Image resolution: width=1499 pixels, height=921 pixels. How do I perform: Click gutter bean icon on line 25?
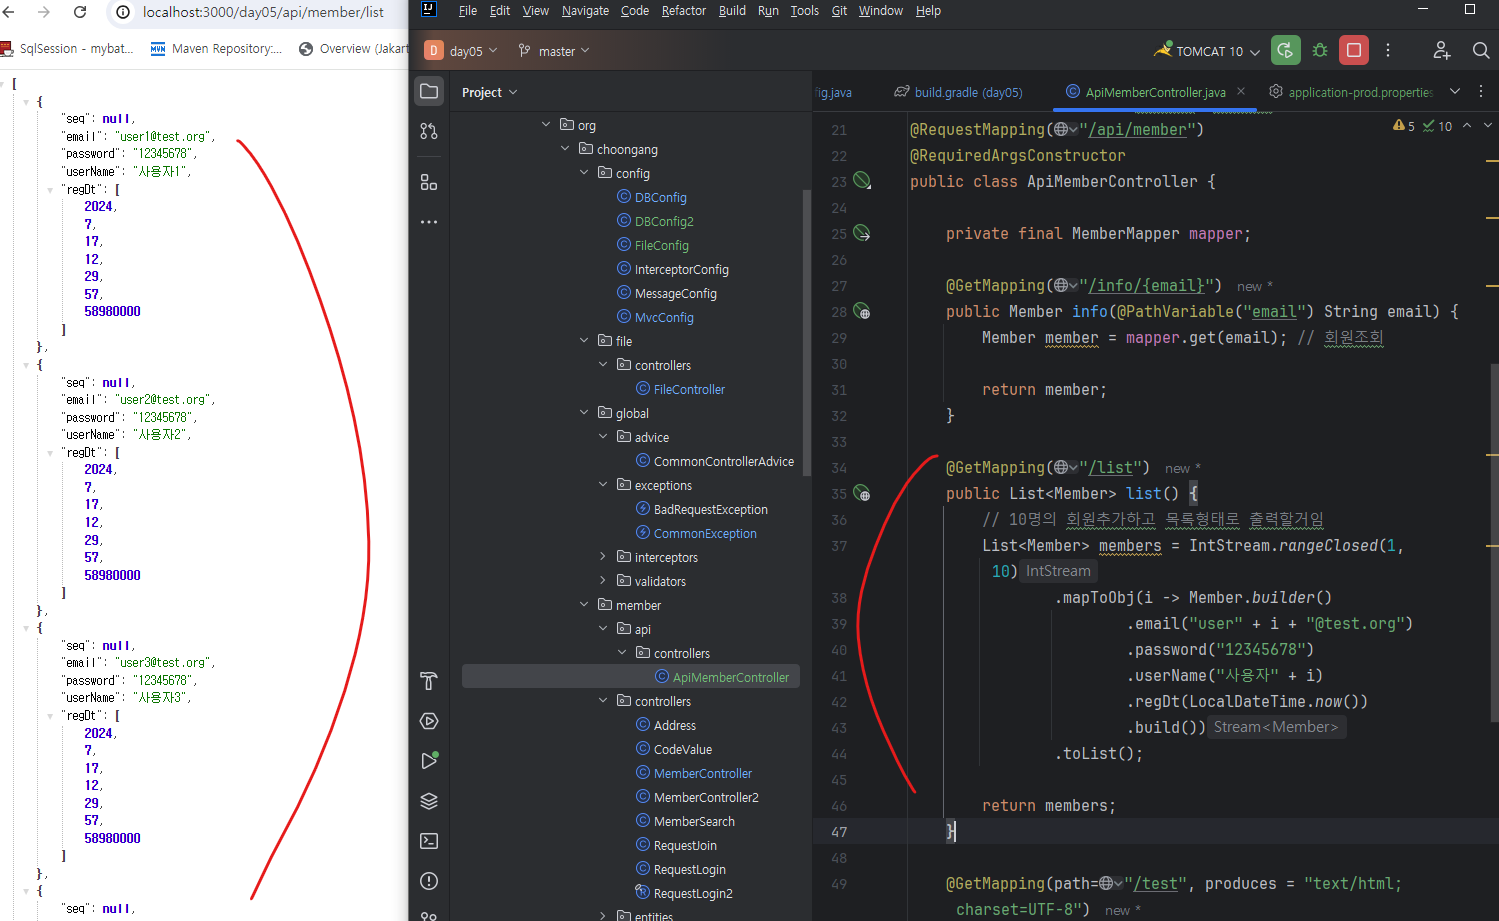pyautogui.click(x=862, y=233)
